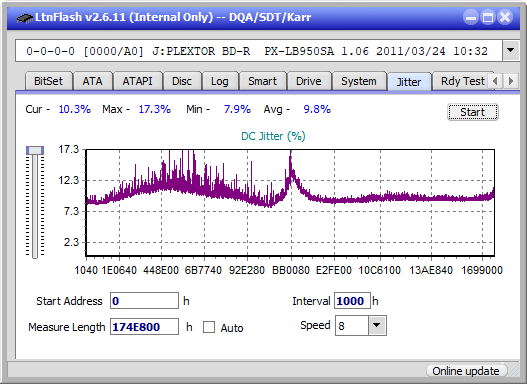Expand the Speed dropdown

[377, 326]
